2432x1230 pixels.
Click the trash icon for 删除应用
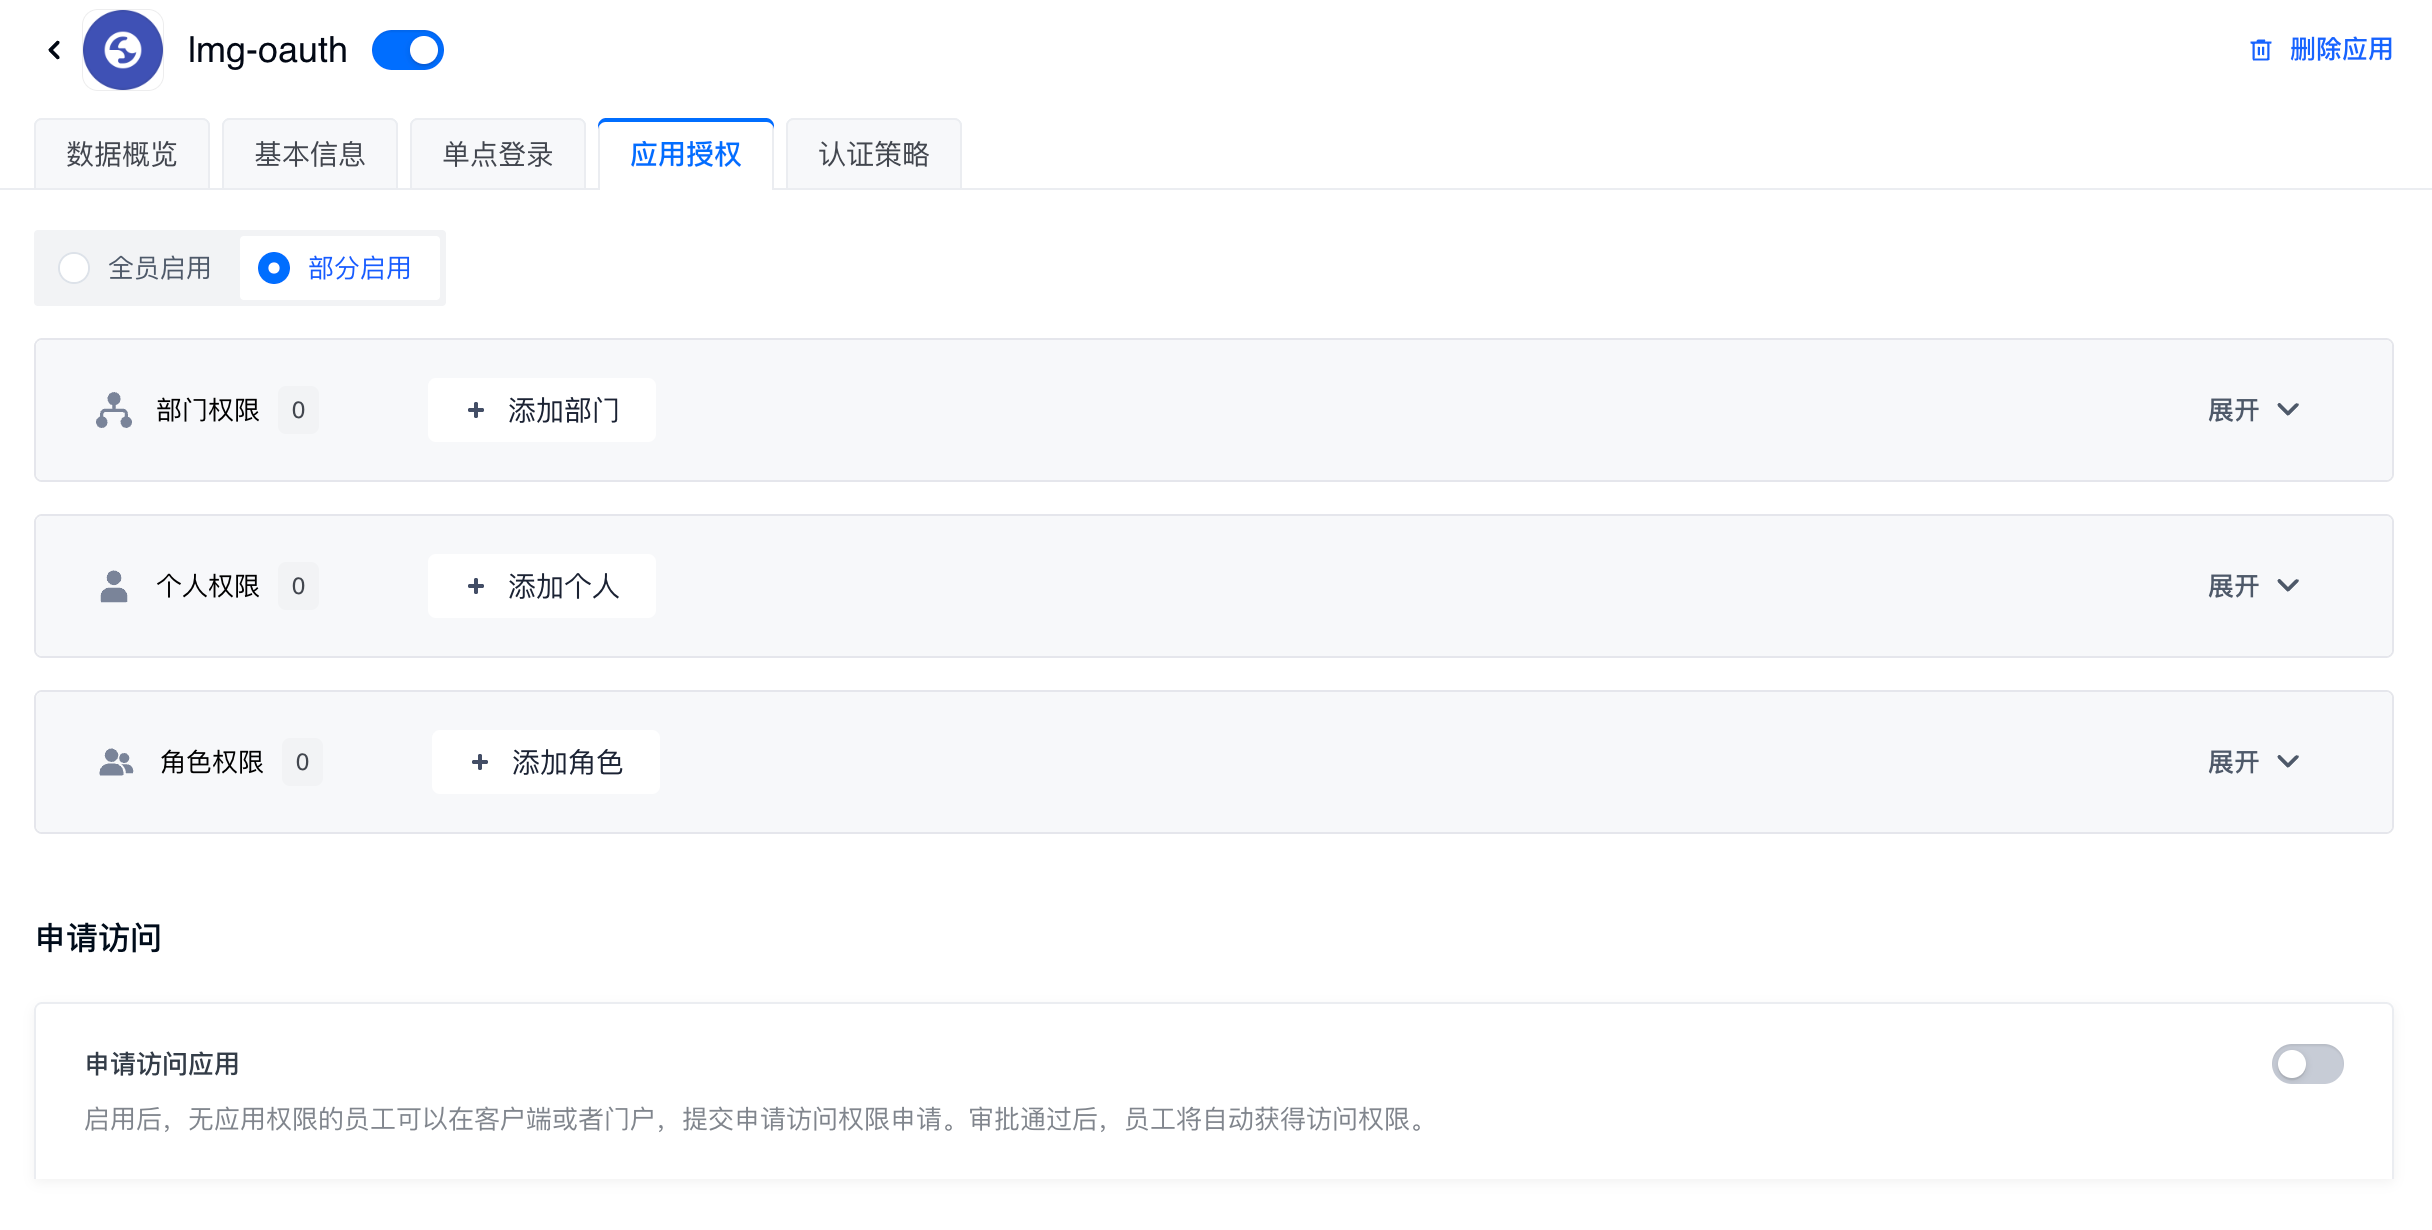(x=2260, y=50)
